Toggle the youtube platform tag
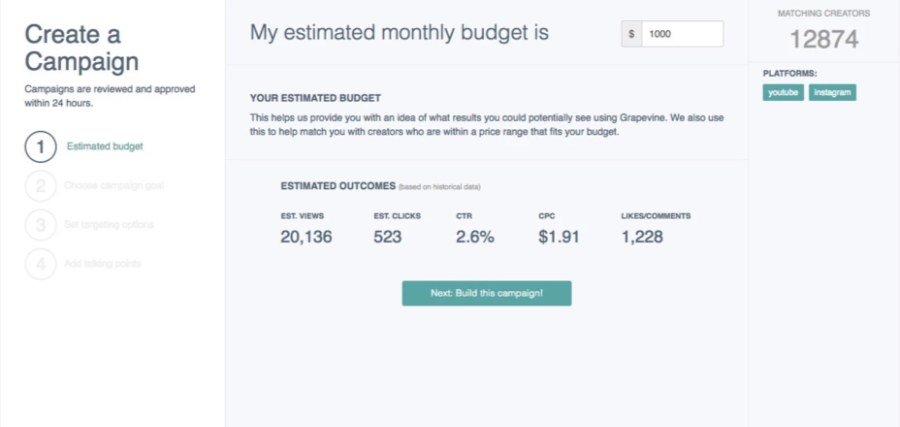This screenshot has height=427, width=900. [x=781, y=92]
